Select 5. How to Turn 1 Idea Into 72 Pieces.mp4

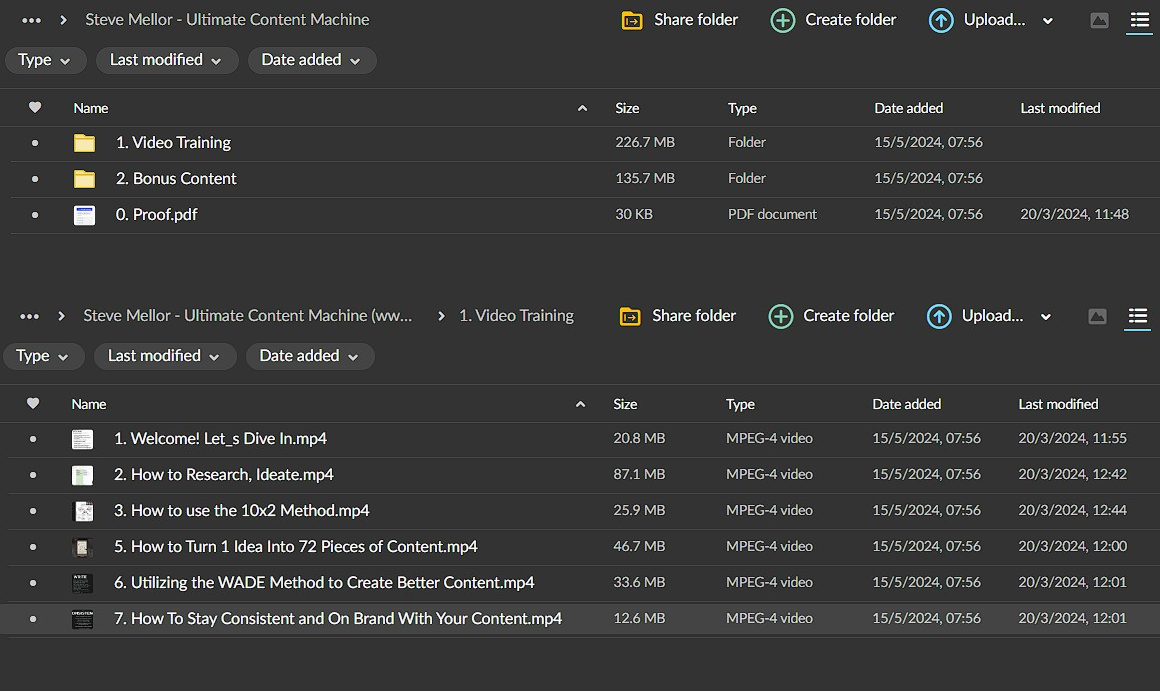coord(295,547)
